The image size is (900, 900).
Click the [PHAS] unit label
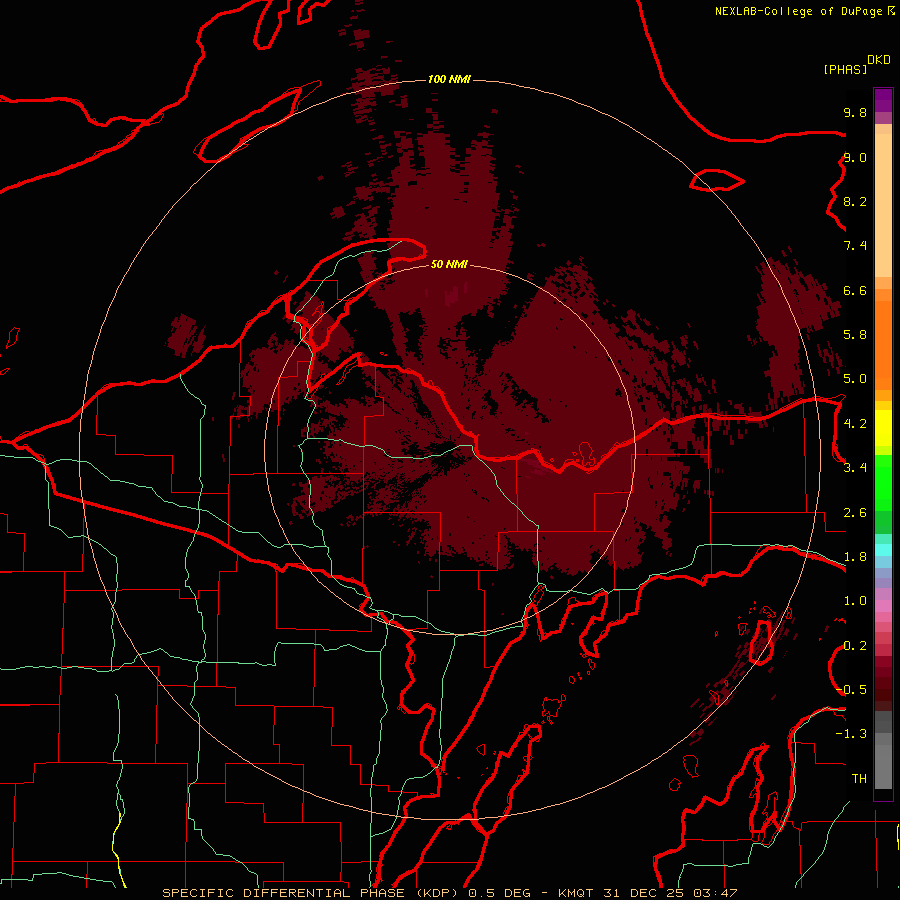(845, 70)
